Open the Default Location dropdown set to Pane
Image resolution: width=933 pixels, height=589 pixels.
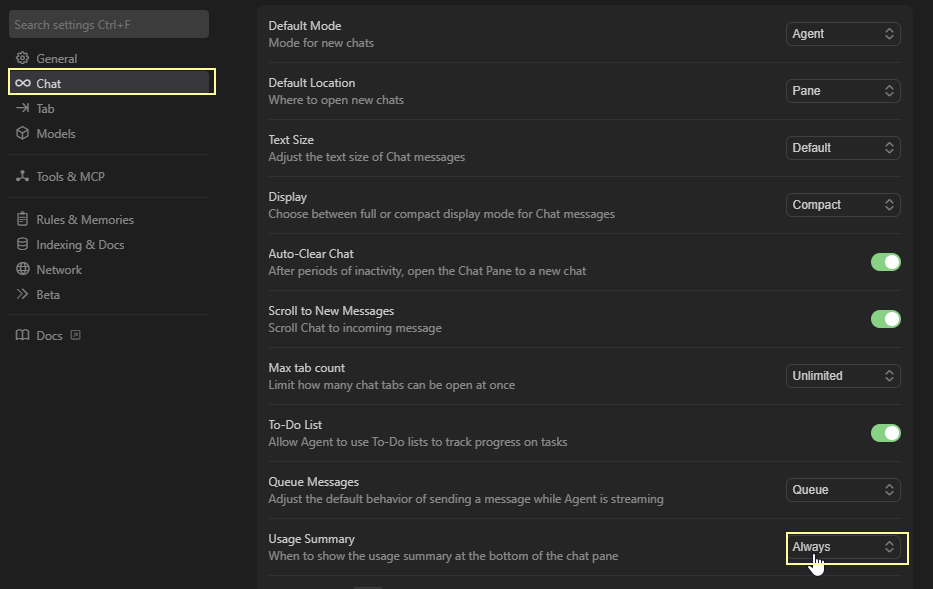[x=843, y=91]
